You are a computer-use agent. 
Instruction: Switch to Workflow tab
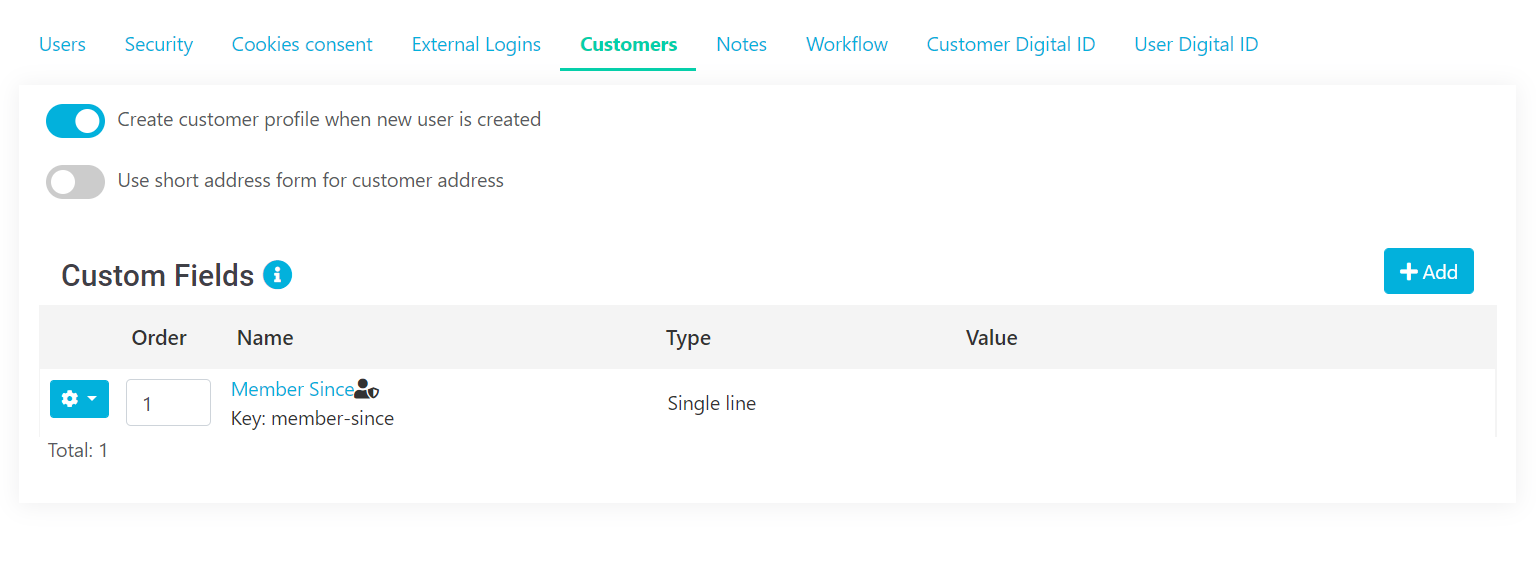click(x=847, y=44)
